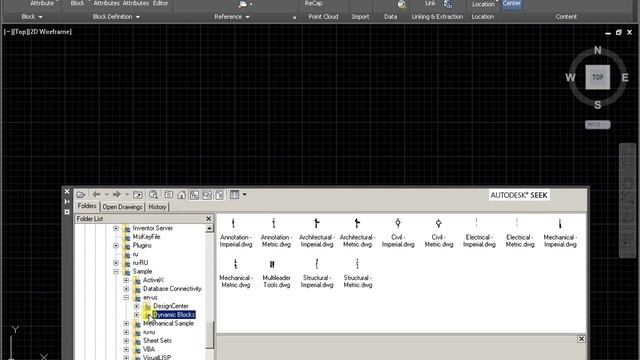The height and width of the screenshot is (360, 640).
Task: Click the Folder List vertical scrollbar thumb
Action: pyautogui.click(x=209, y=335)
